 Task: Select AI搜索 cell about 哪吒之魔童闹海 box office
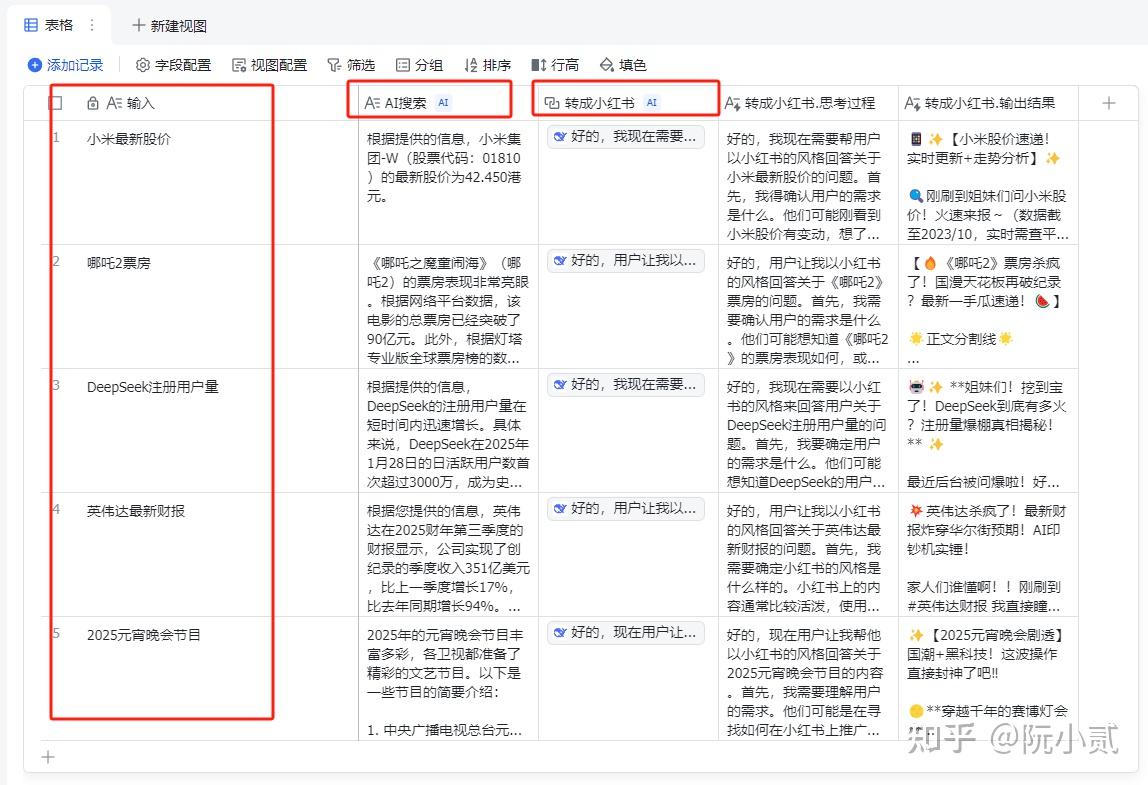pyautogui.click(x=448, y=306)
